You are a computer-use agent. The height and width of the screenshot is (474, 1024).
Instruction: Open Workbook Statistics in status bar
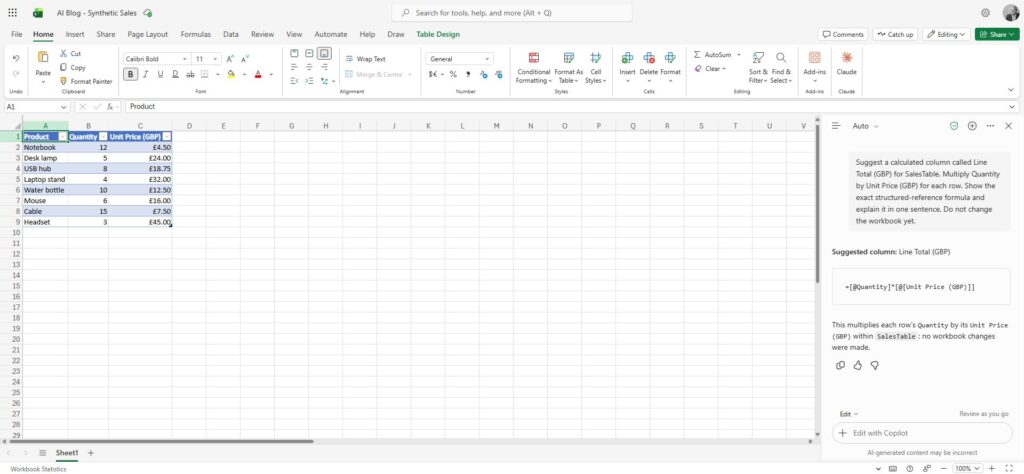tap(38, 469)
